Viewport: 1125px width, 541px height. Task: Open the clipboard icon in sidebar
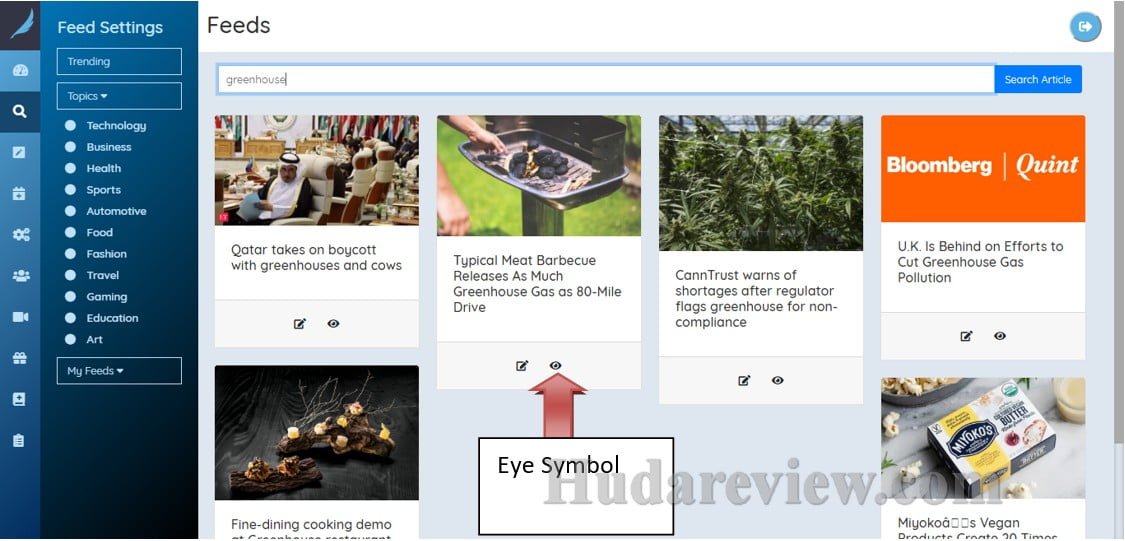(19, 441)
